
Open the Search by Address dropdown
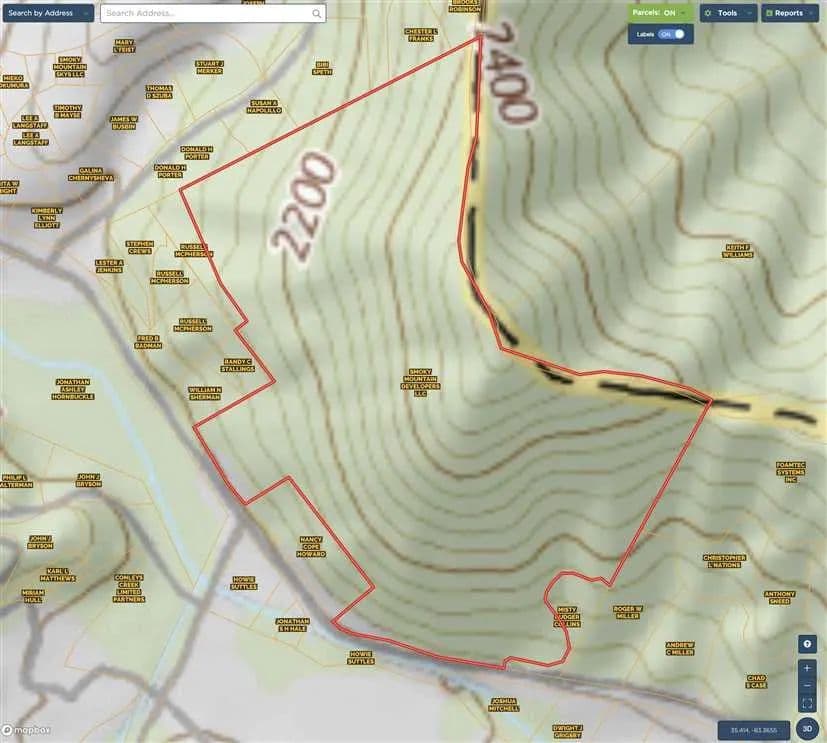[x=47, y=13]
